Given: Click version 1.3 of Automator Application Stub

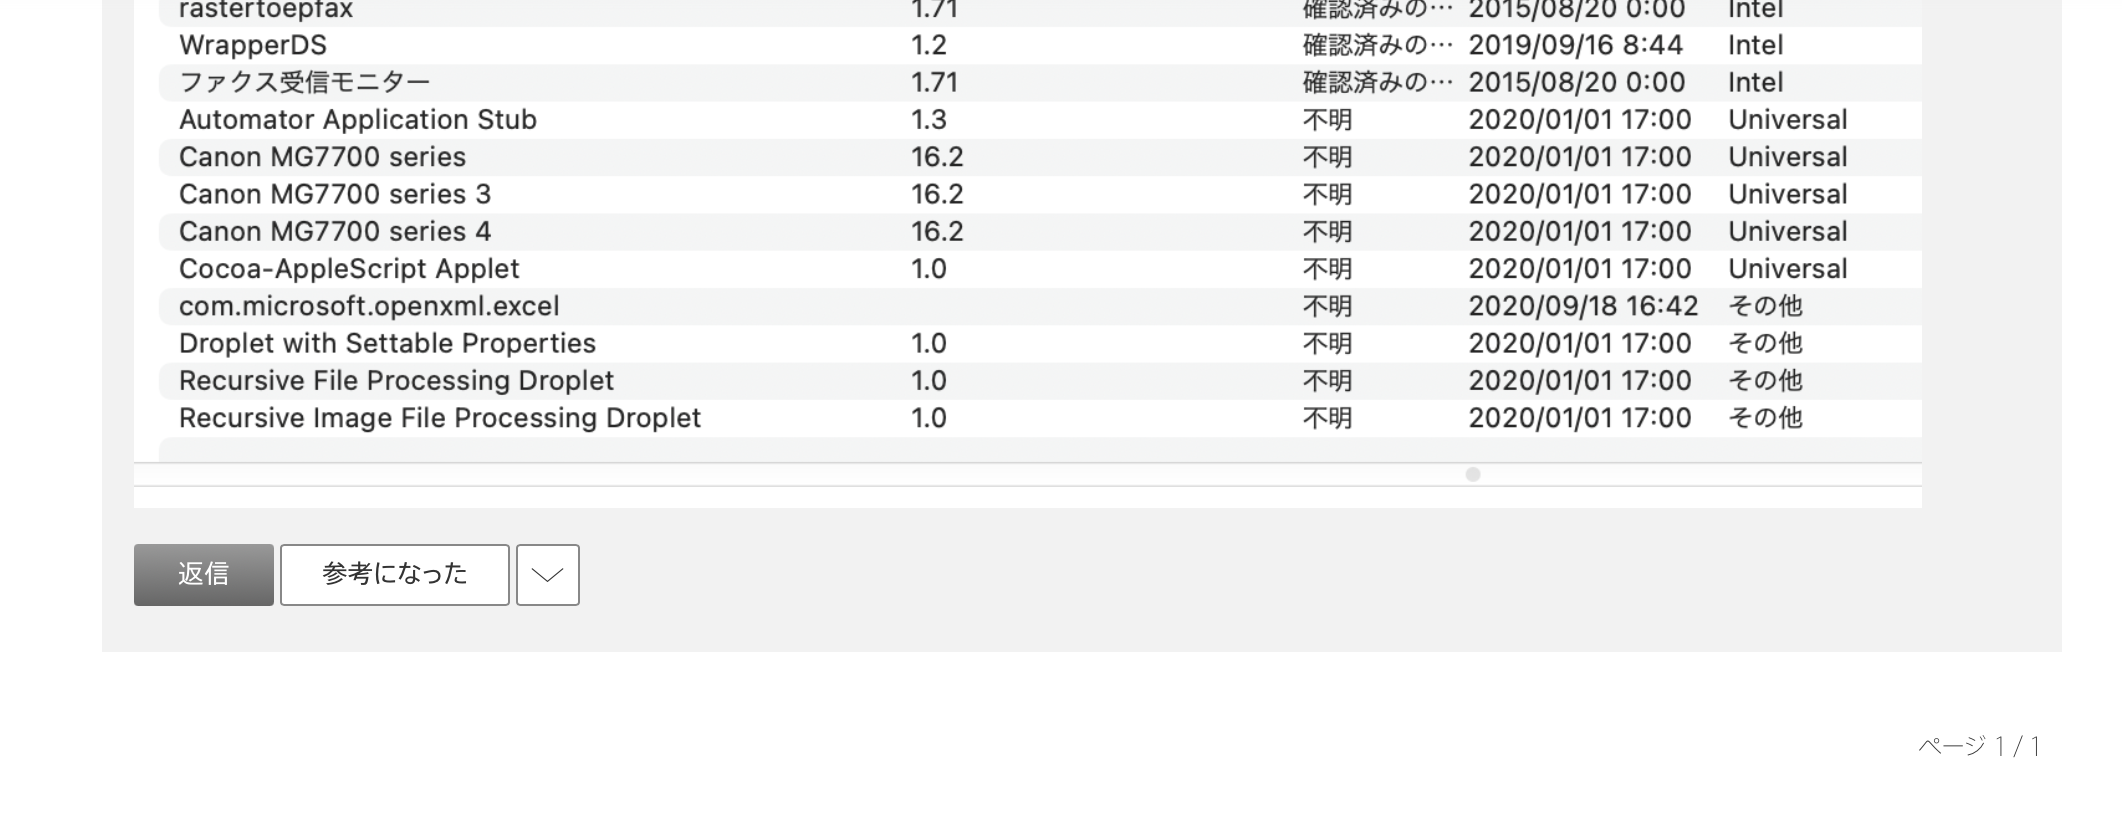Looking at the screenshot, I should [928, 120].
